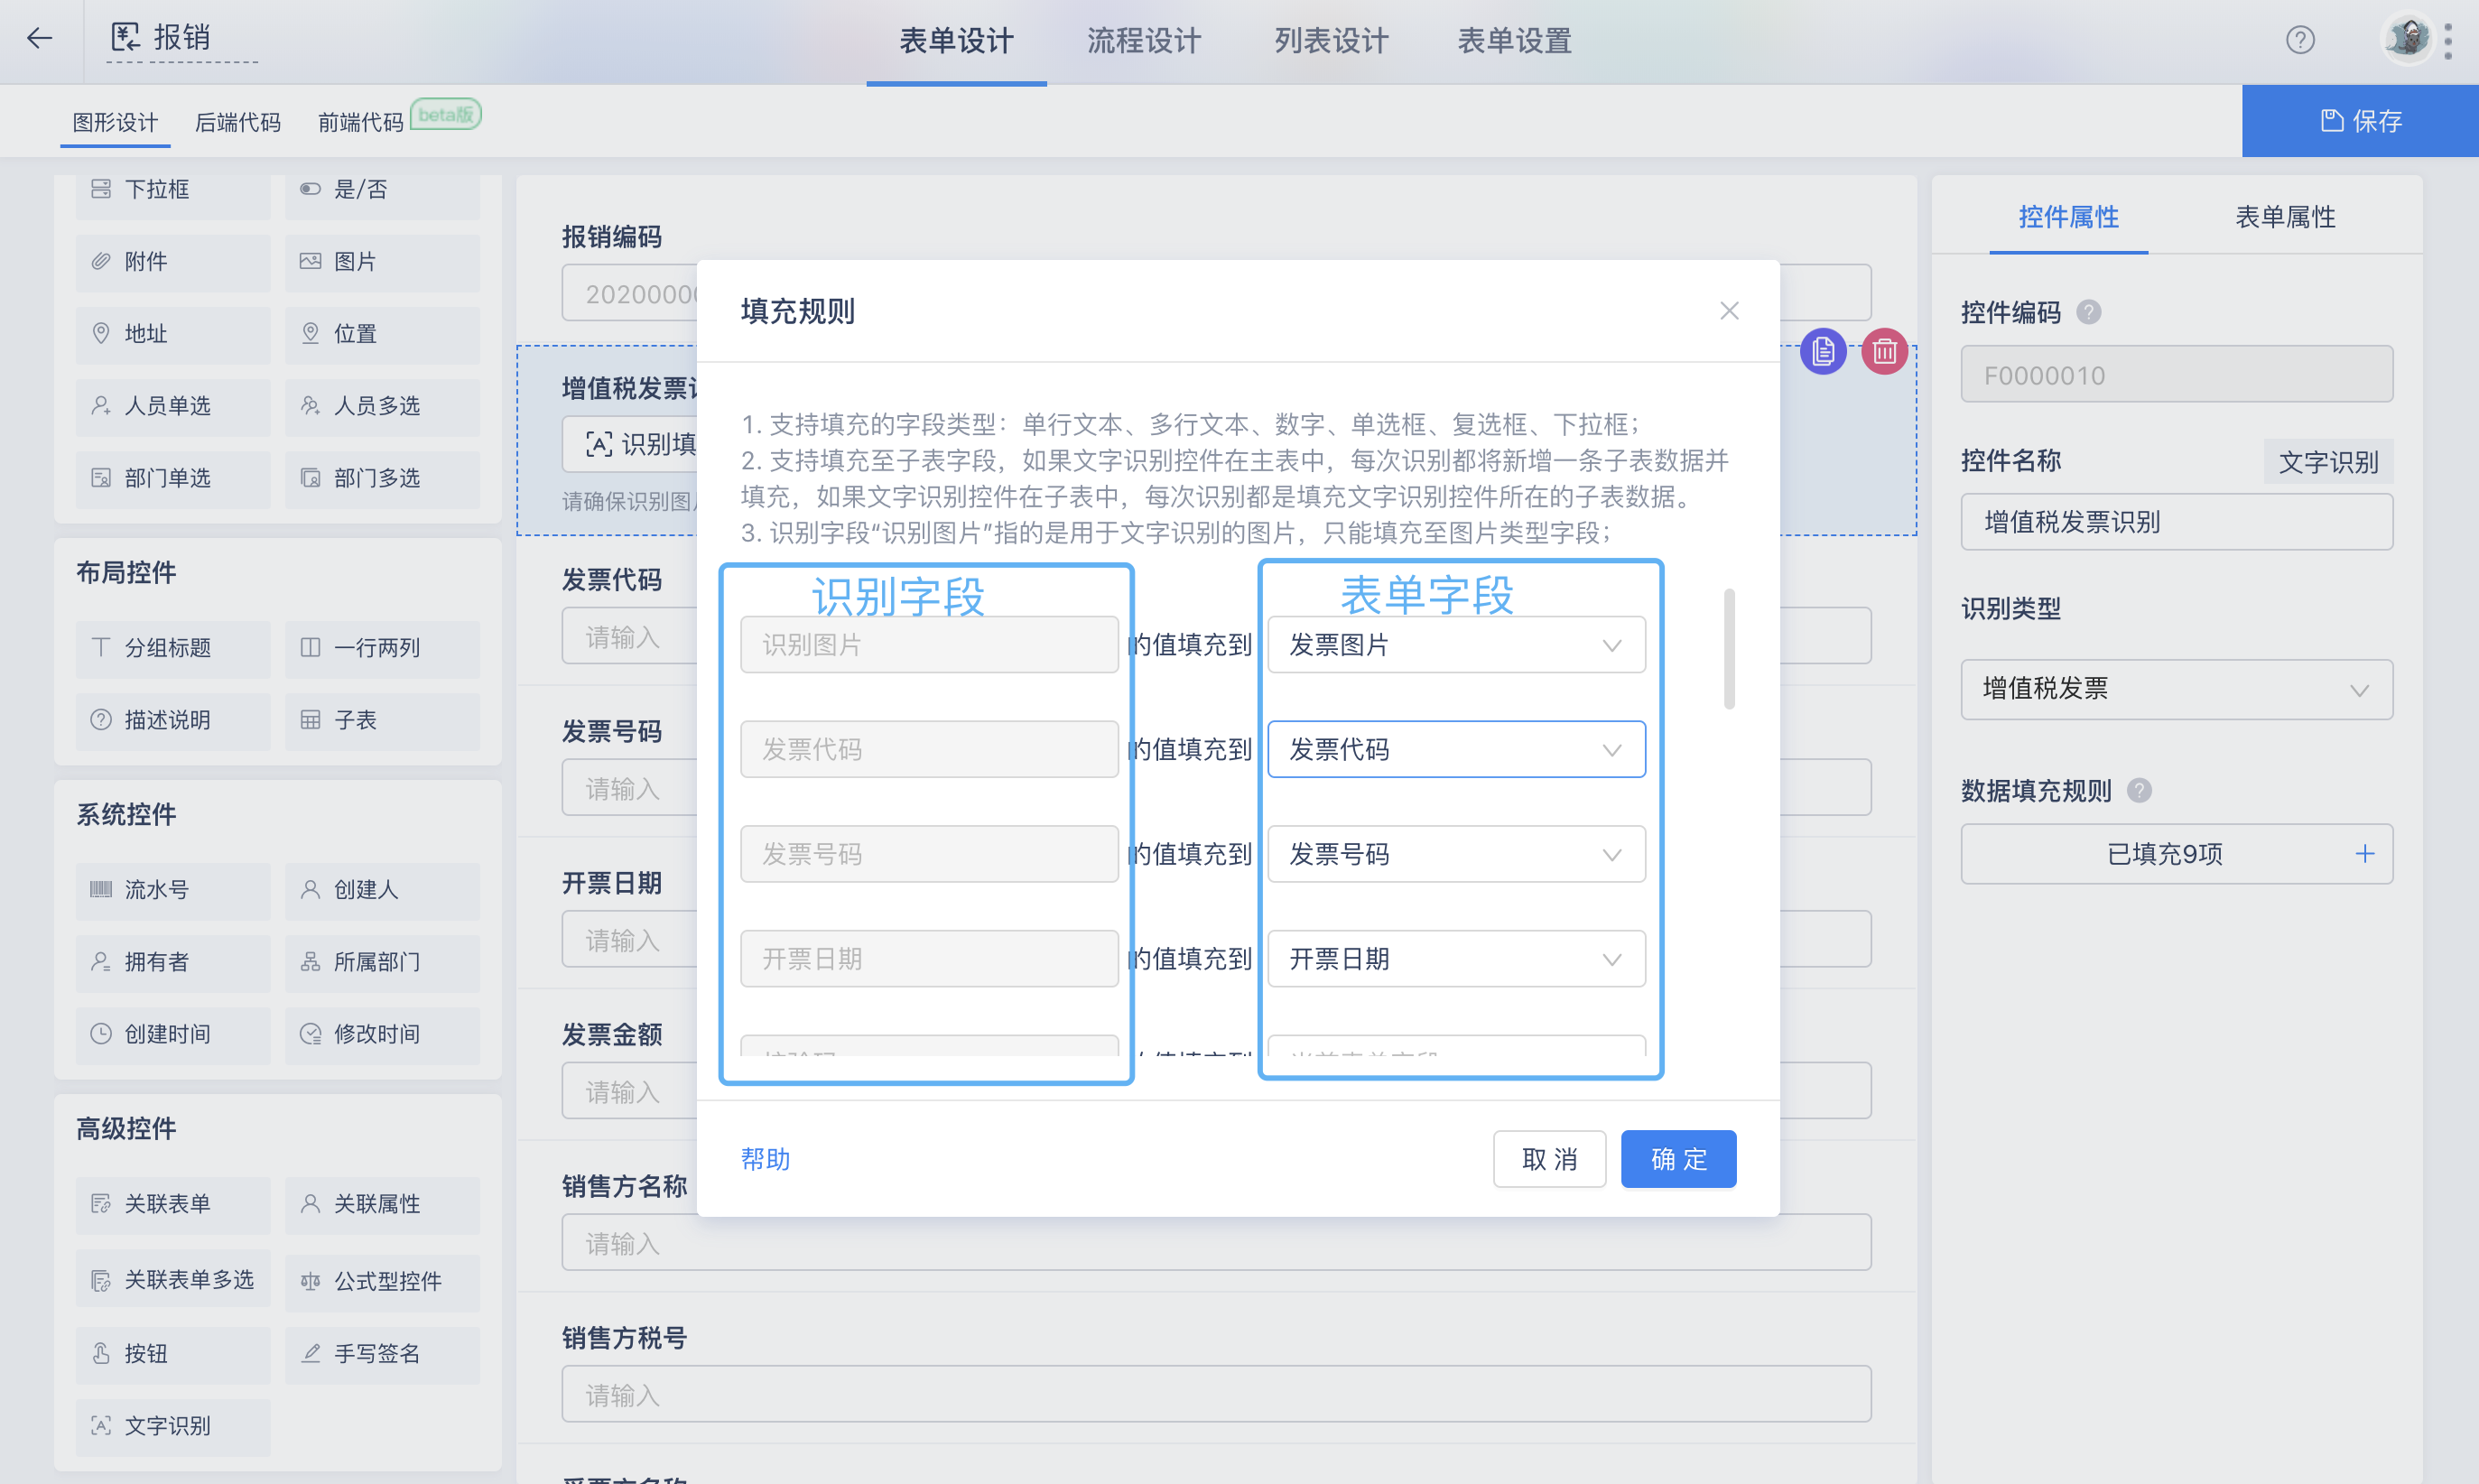Open the 发票代码 form field dropdown
This screenshot has width=2479, height=1484.
(x=1456, y=750)
